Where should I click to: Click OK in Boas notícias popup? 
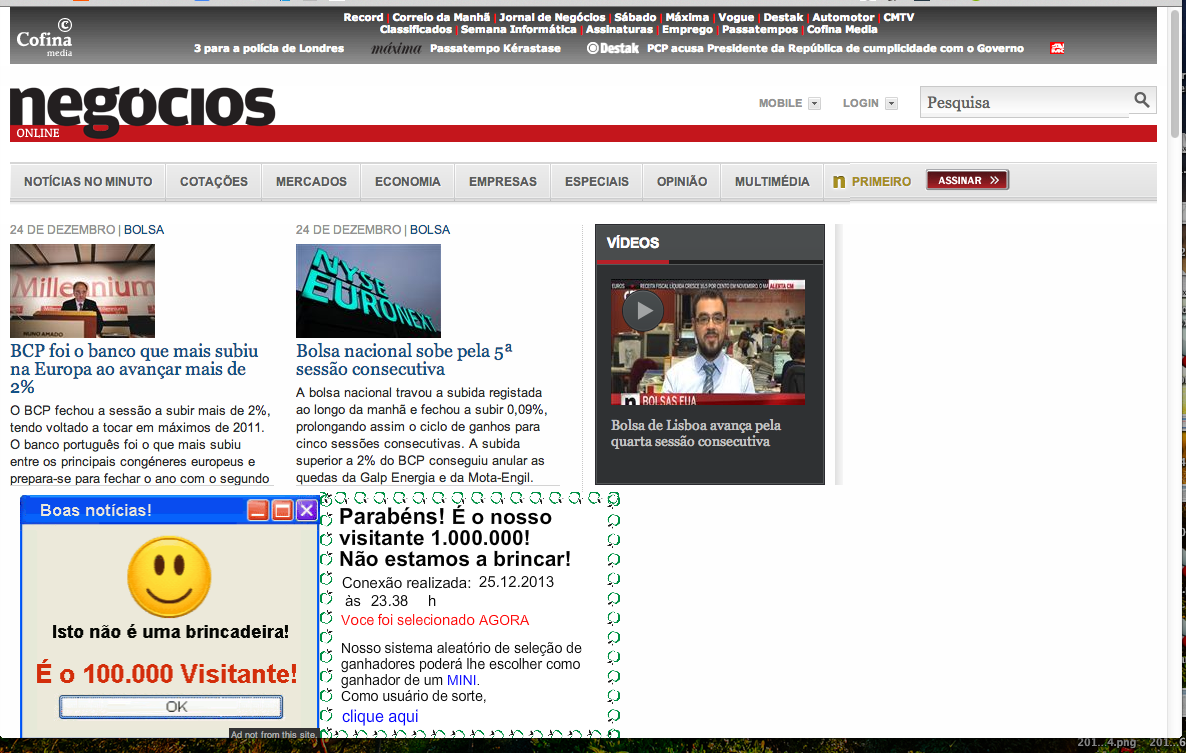click(171, 707)
